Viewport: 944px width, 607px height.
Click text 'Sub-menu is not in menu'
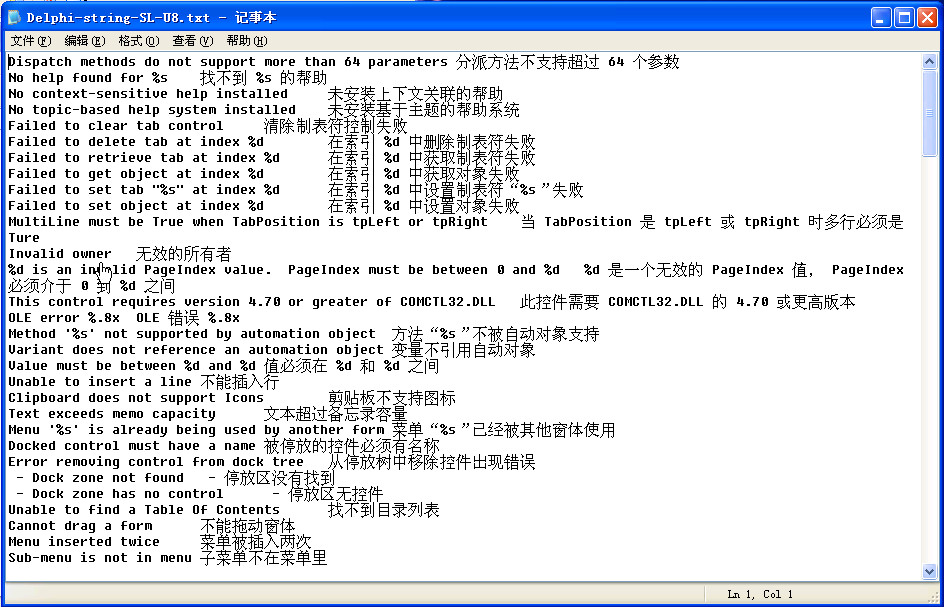click(100, 558)
